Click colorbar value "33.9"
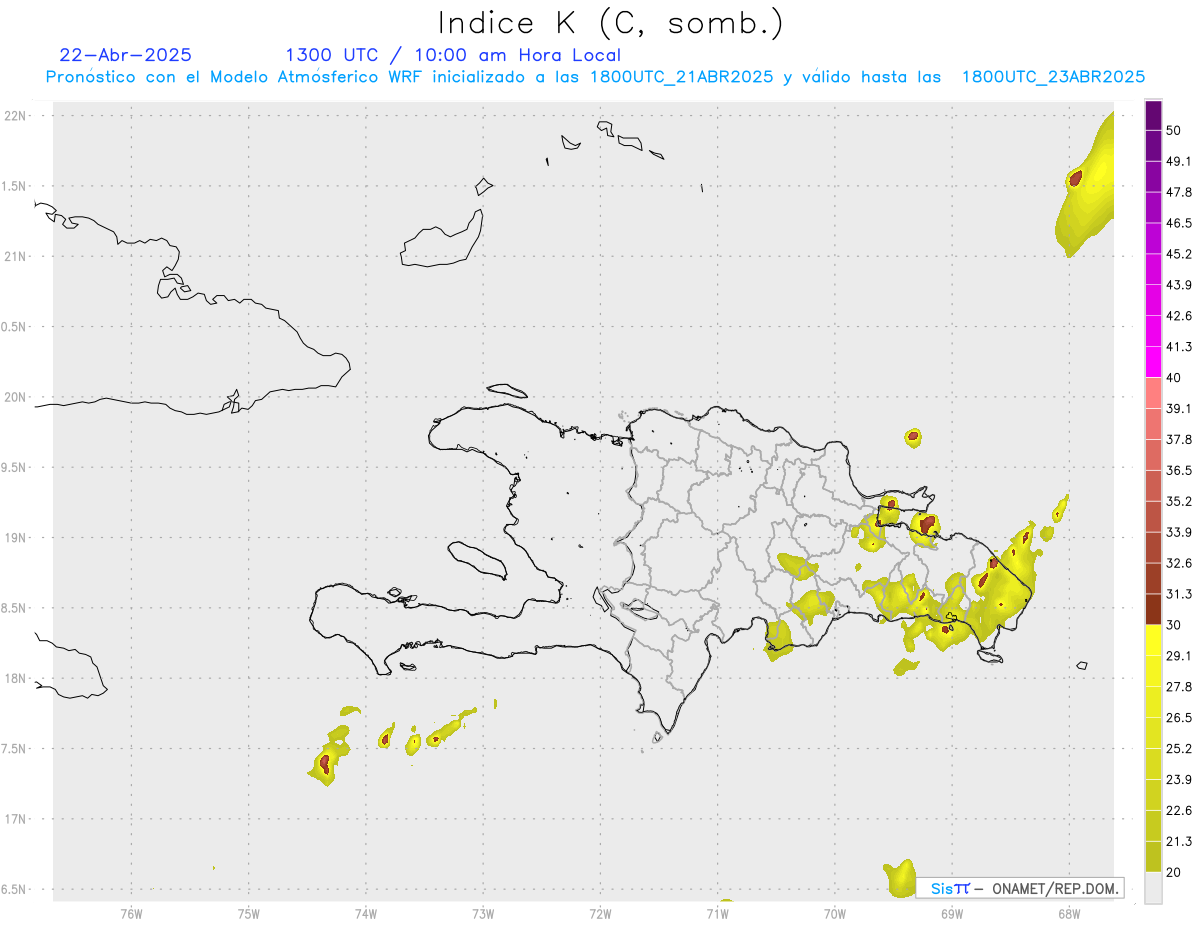The height and width of the screenshot is (927, 1200). tap(1179, 532)
